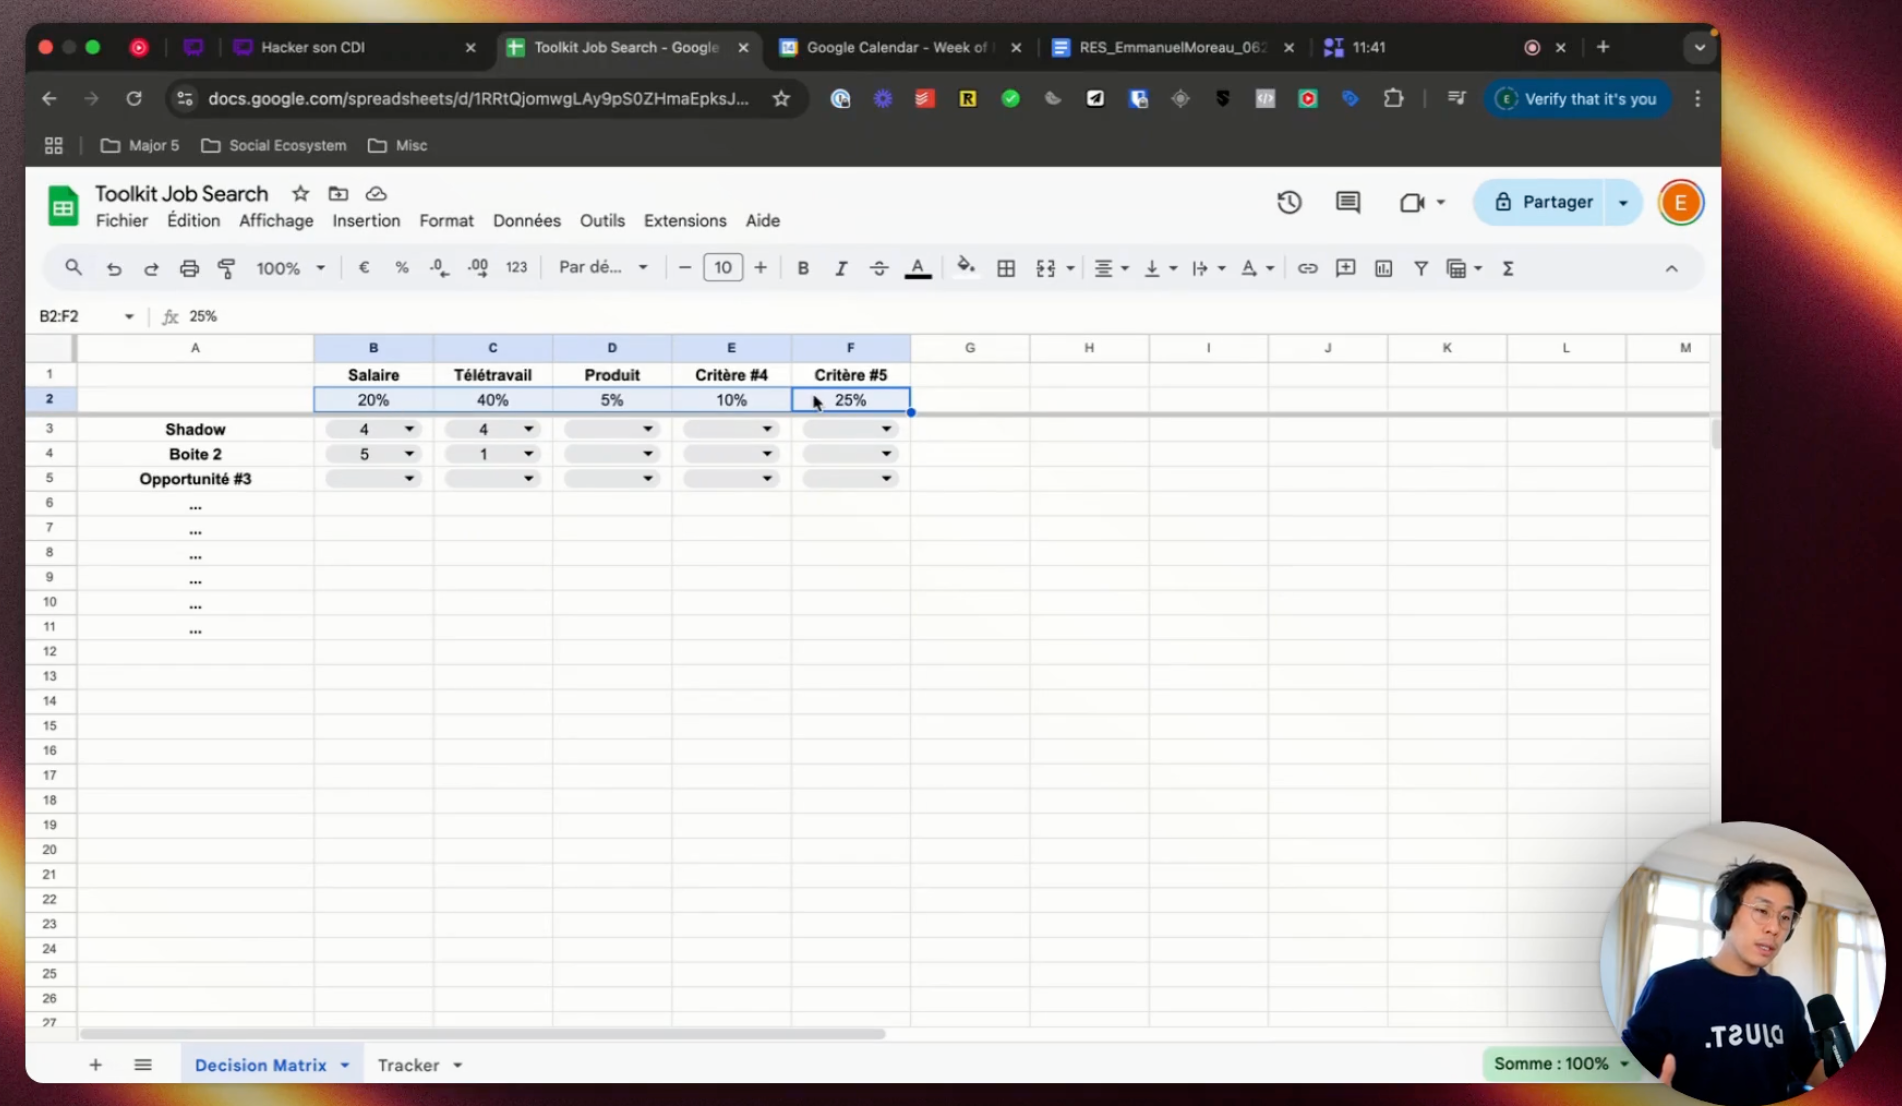This screenshot has height=1106, width=1902.
Task: Open the Google Sheets home icon
Action: pos(63,206)
